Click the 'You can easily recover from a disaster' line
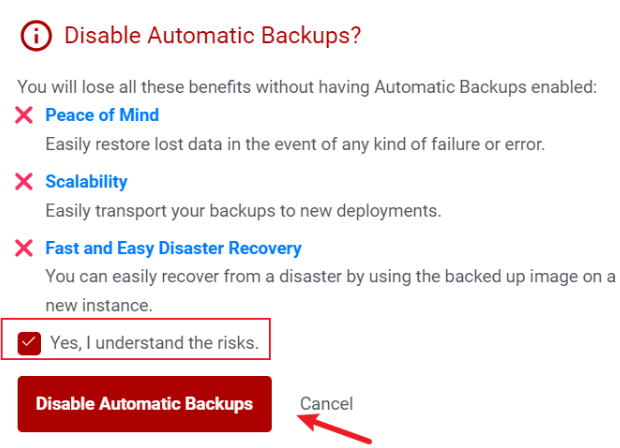 click(x=330, y=276)
